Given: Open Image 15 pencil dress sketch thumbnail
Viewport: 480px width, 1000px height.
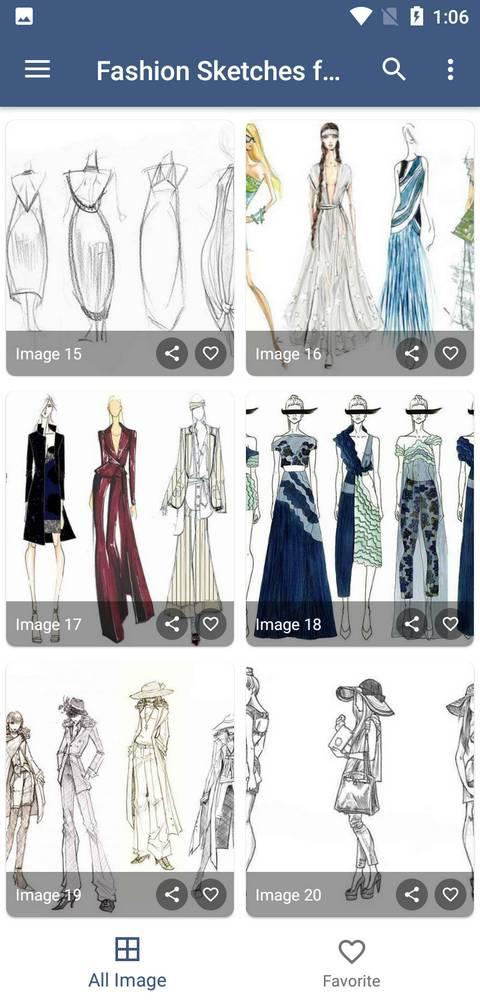Looking at the screenshot, I should click(120, 247).
